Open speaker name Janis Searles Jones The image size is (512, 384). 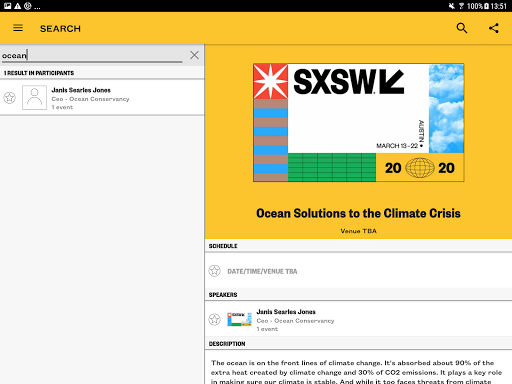tap(286, 312)
